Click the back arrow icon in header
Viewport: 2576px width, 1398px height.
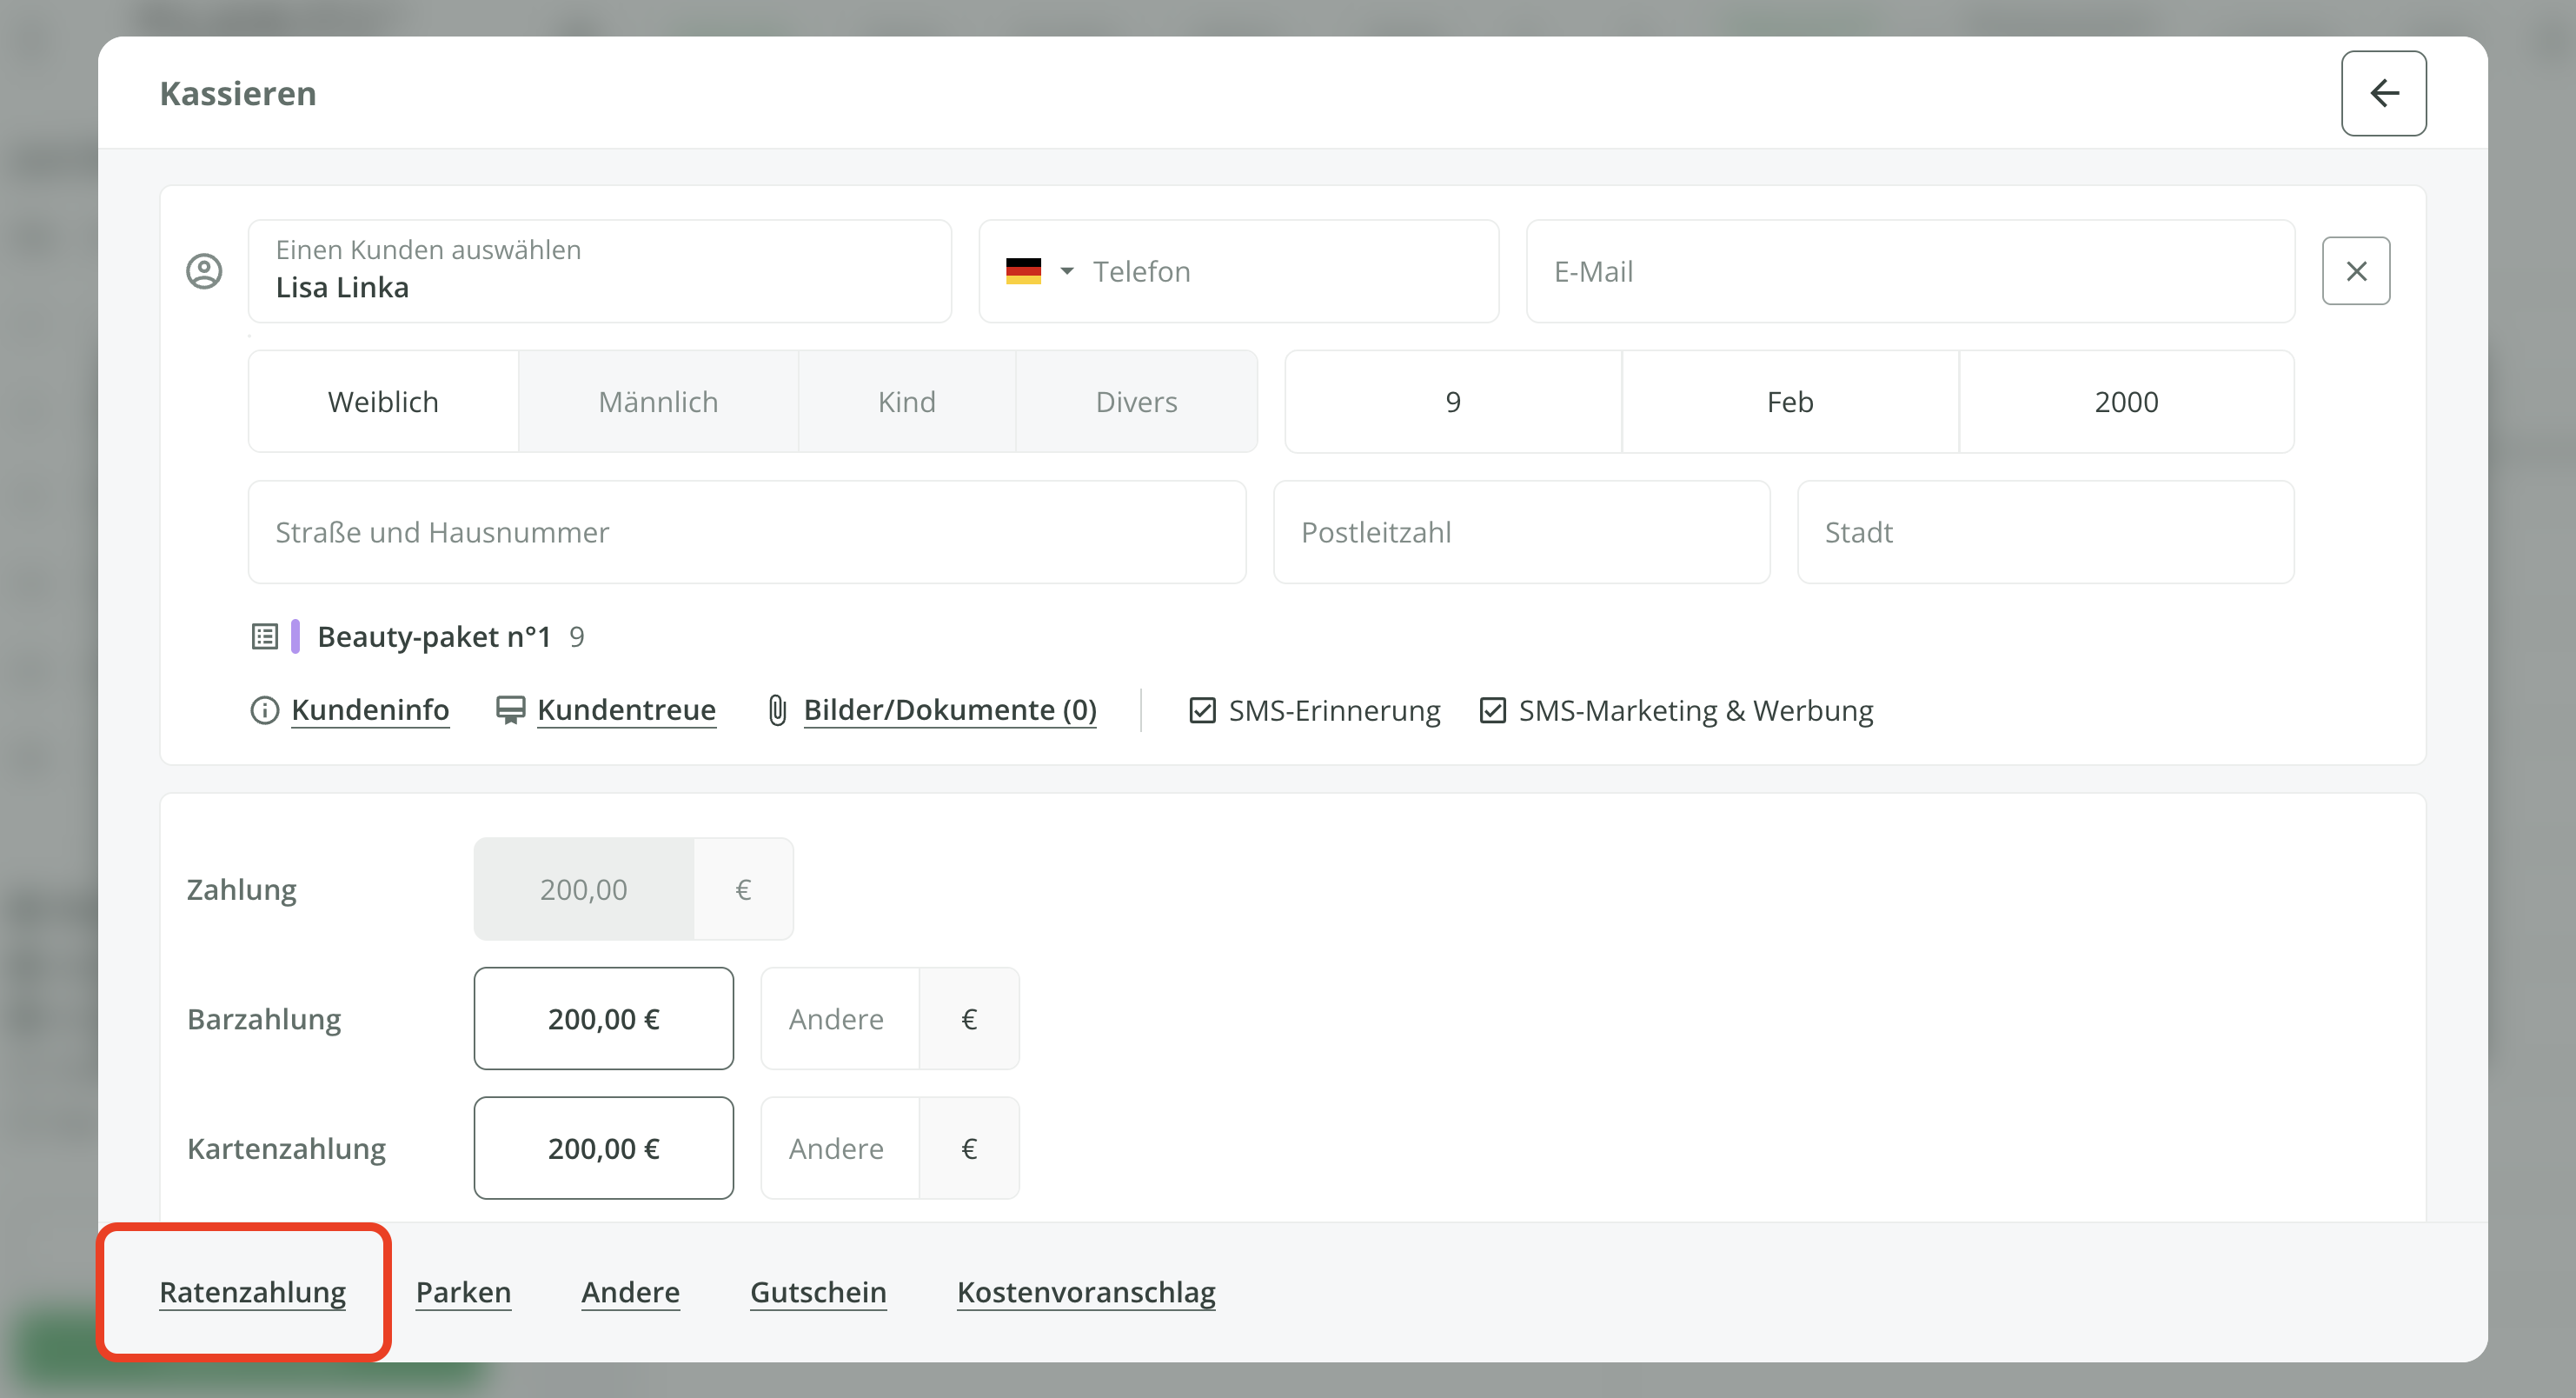point(2383,93)
